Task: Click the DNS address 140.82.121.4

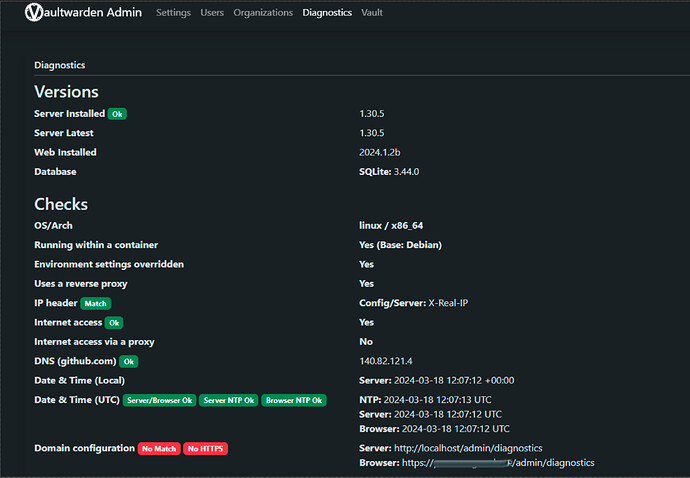Action: tap(386, 361)
